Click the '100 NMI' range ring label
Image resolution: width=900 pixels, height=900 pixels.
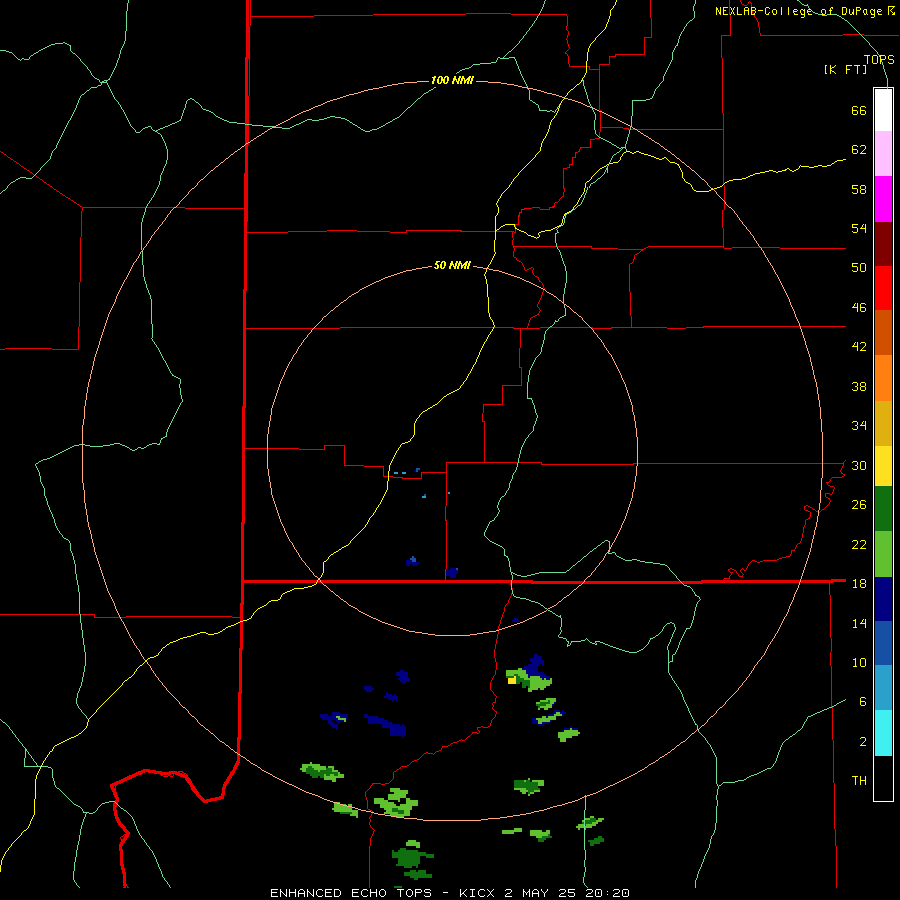point(452,80)
